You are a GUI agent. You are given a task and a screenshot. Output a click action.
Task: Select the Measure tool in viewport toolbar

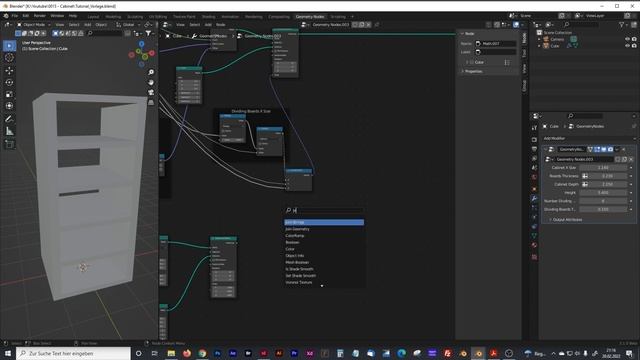pyautogui.click(x=9, y=131)
